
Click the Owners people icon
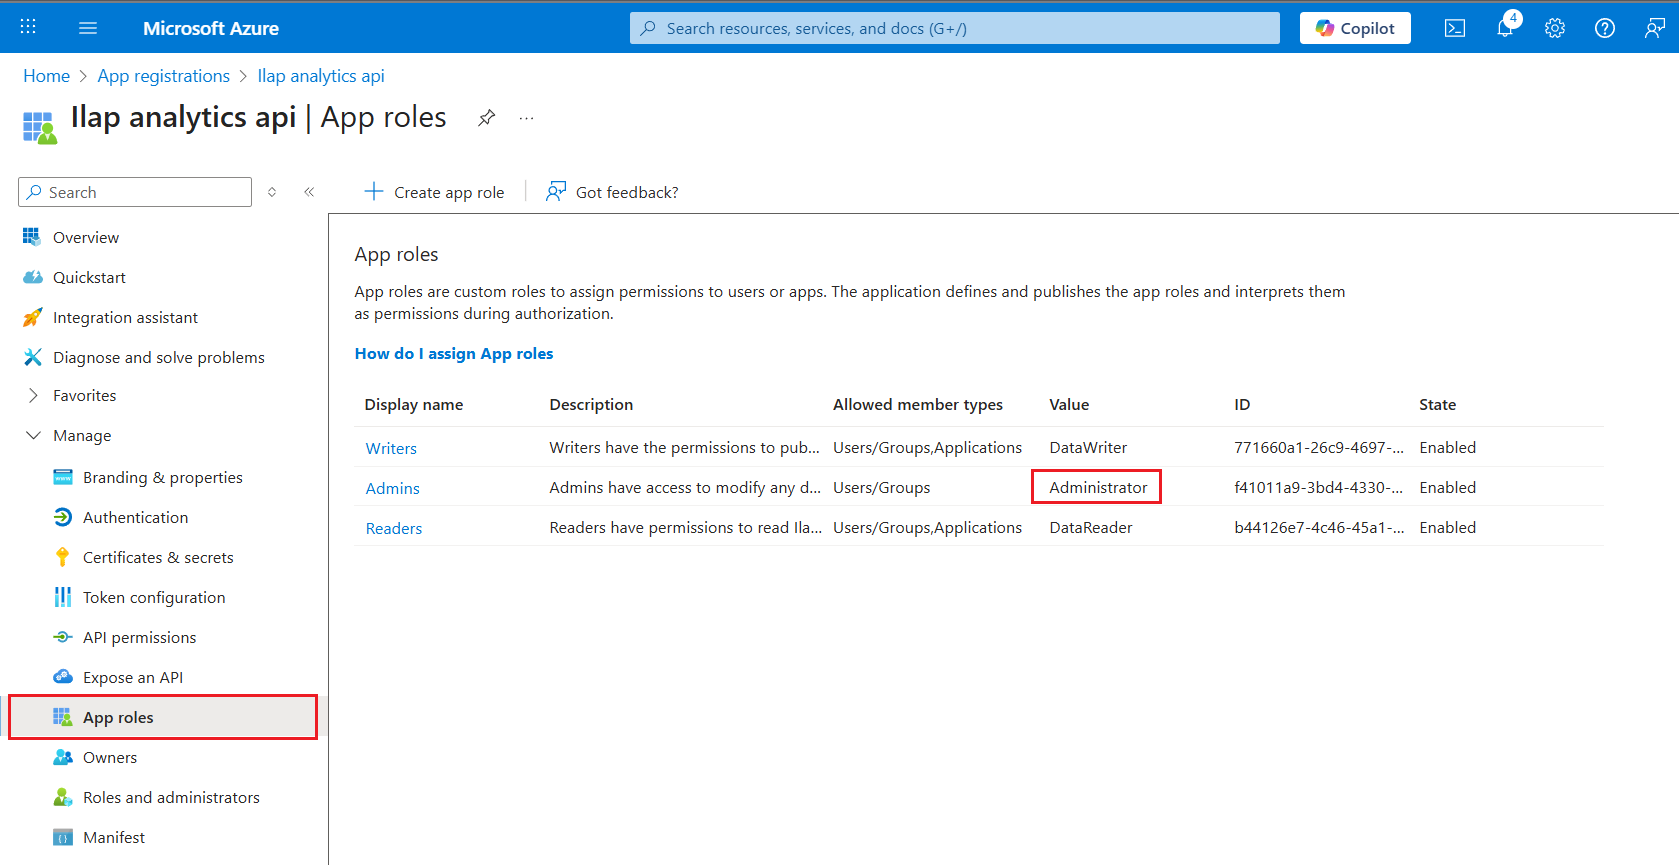click(63, 757)
